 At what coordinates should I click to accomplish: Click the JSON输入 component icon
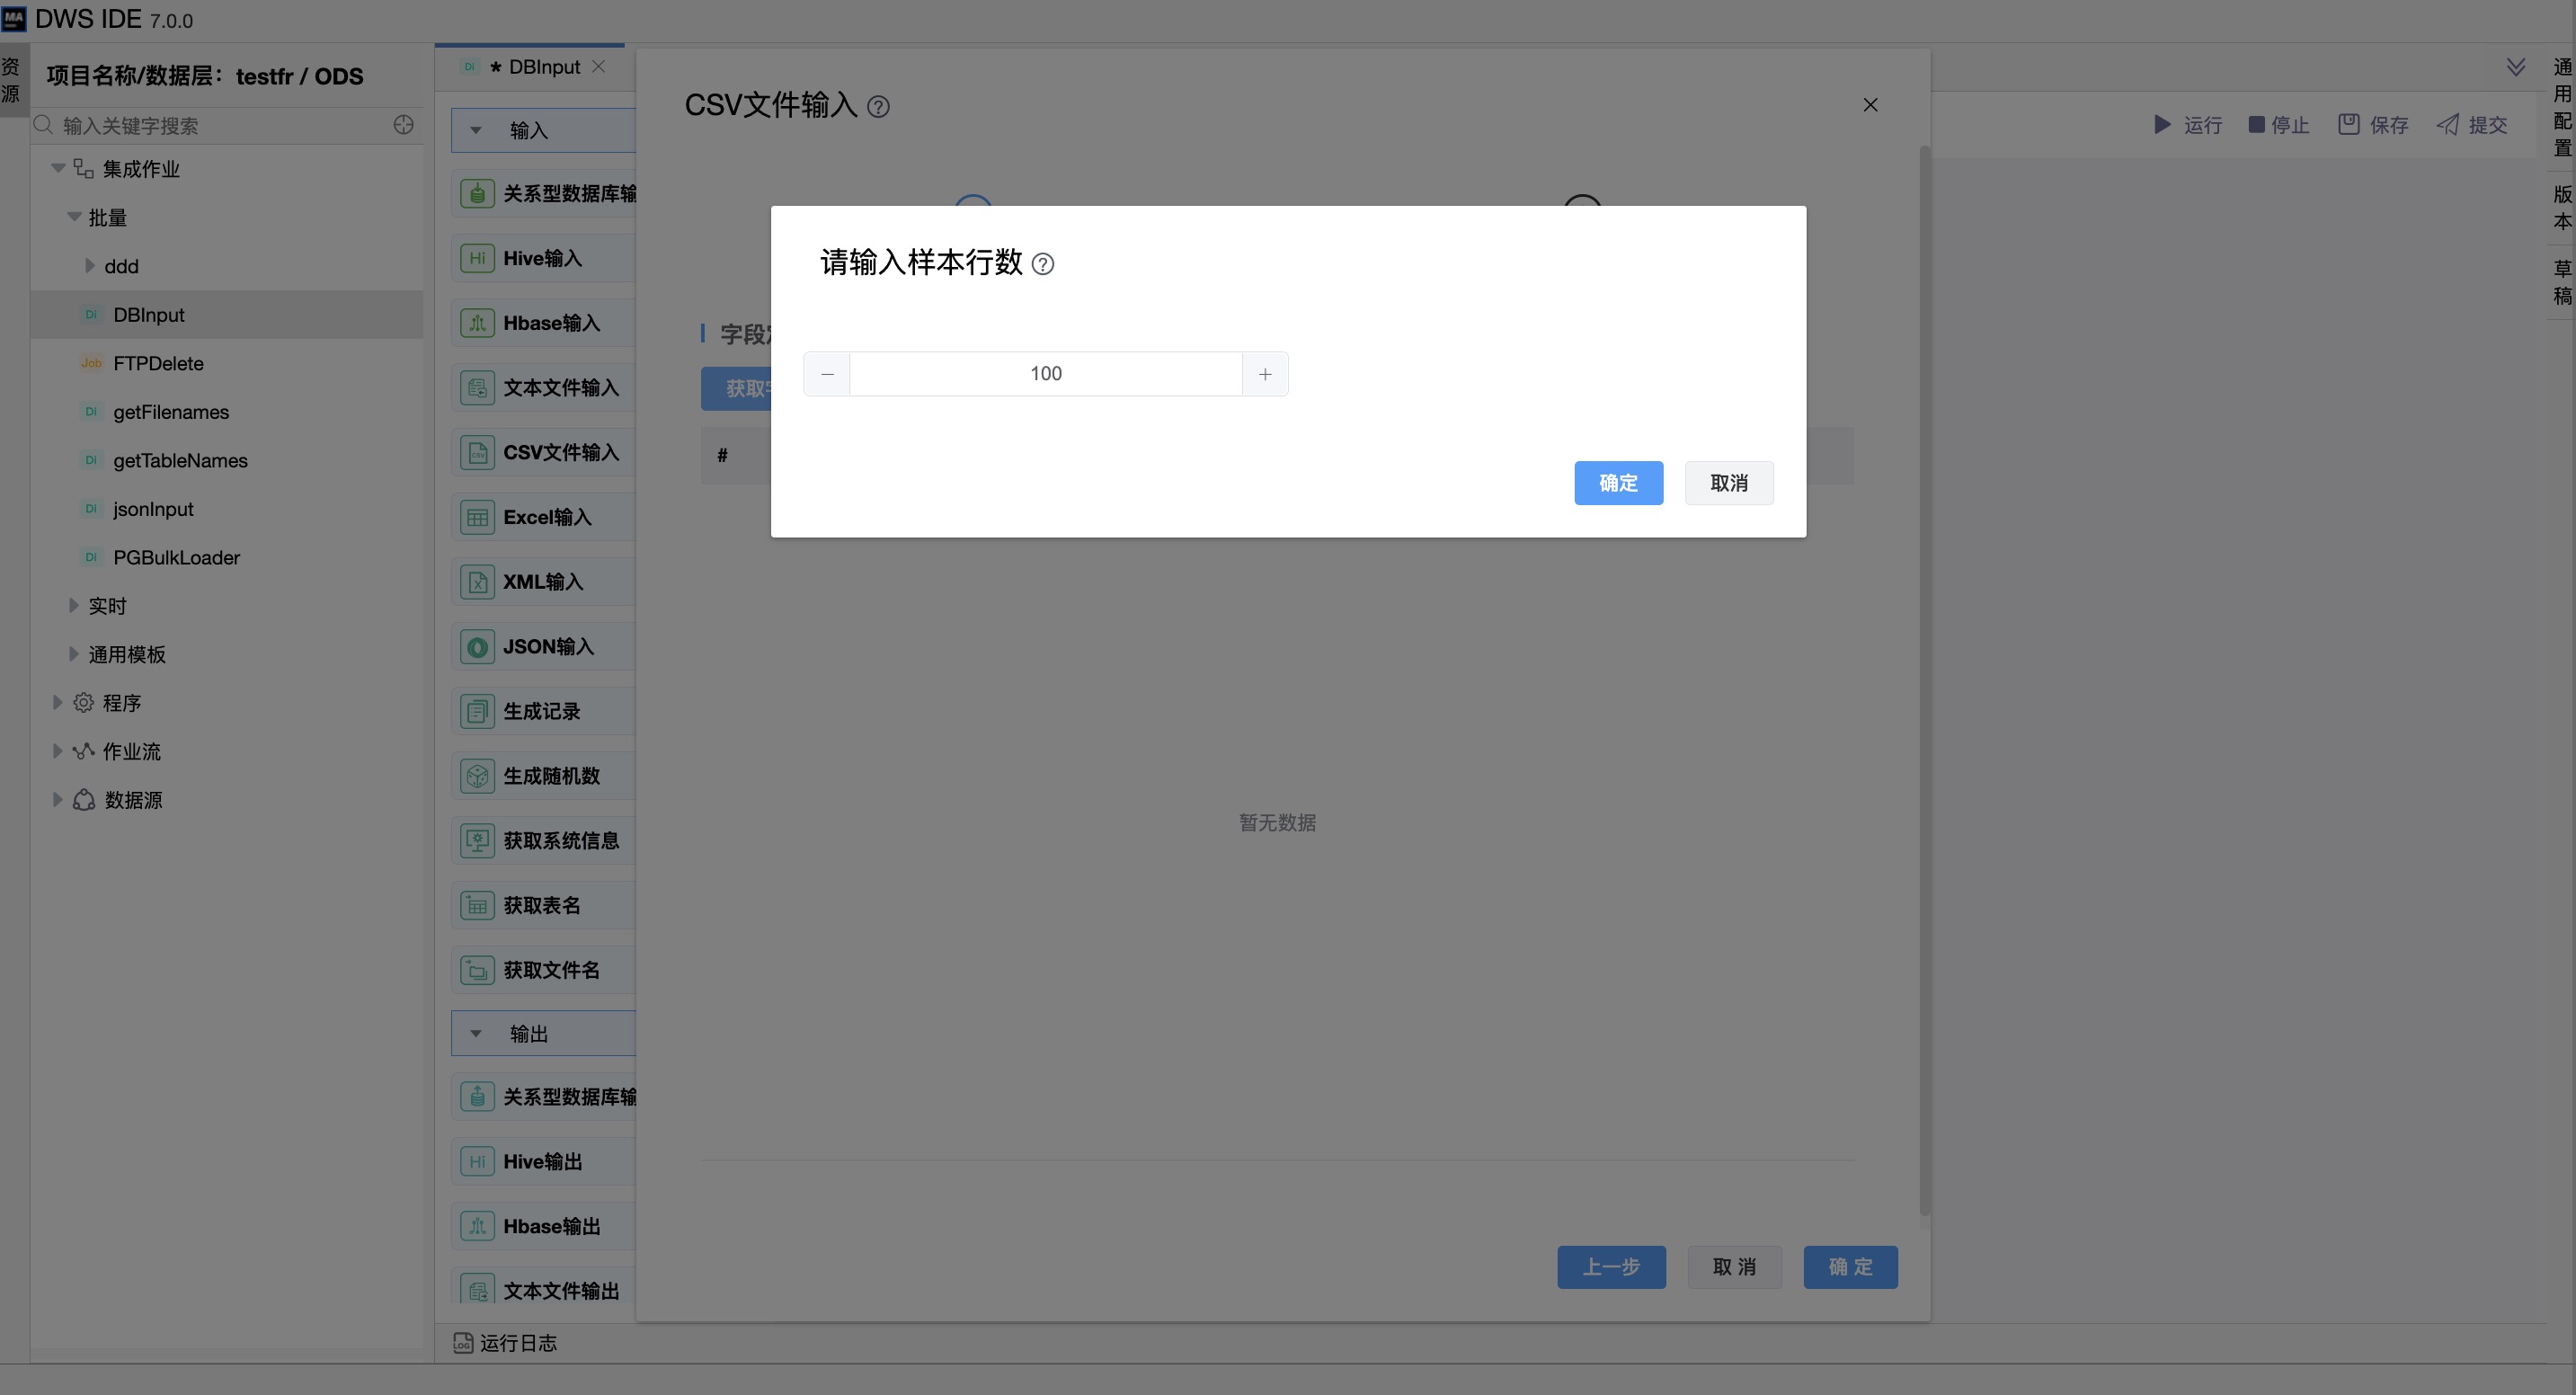point(477,647)
